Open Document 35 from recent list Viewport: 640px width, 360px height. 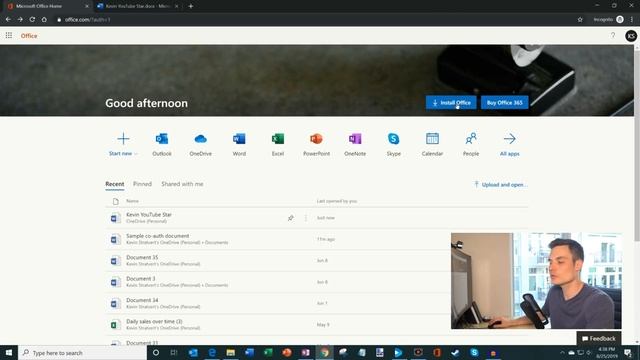142,258
